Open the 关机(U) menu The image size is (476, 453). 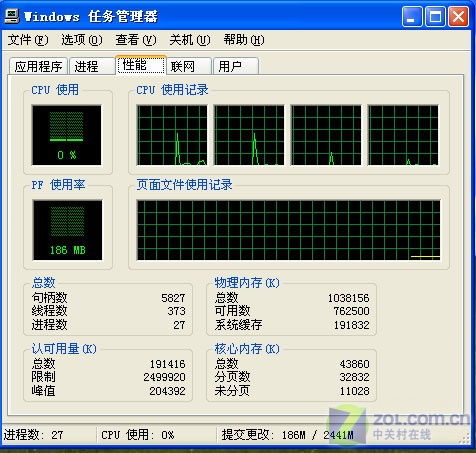[190, 40]
